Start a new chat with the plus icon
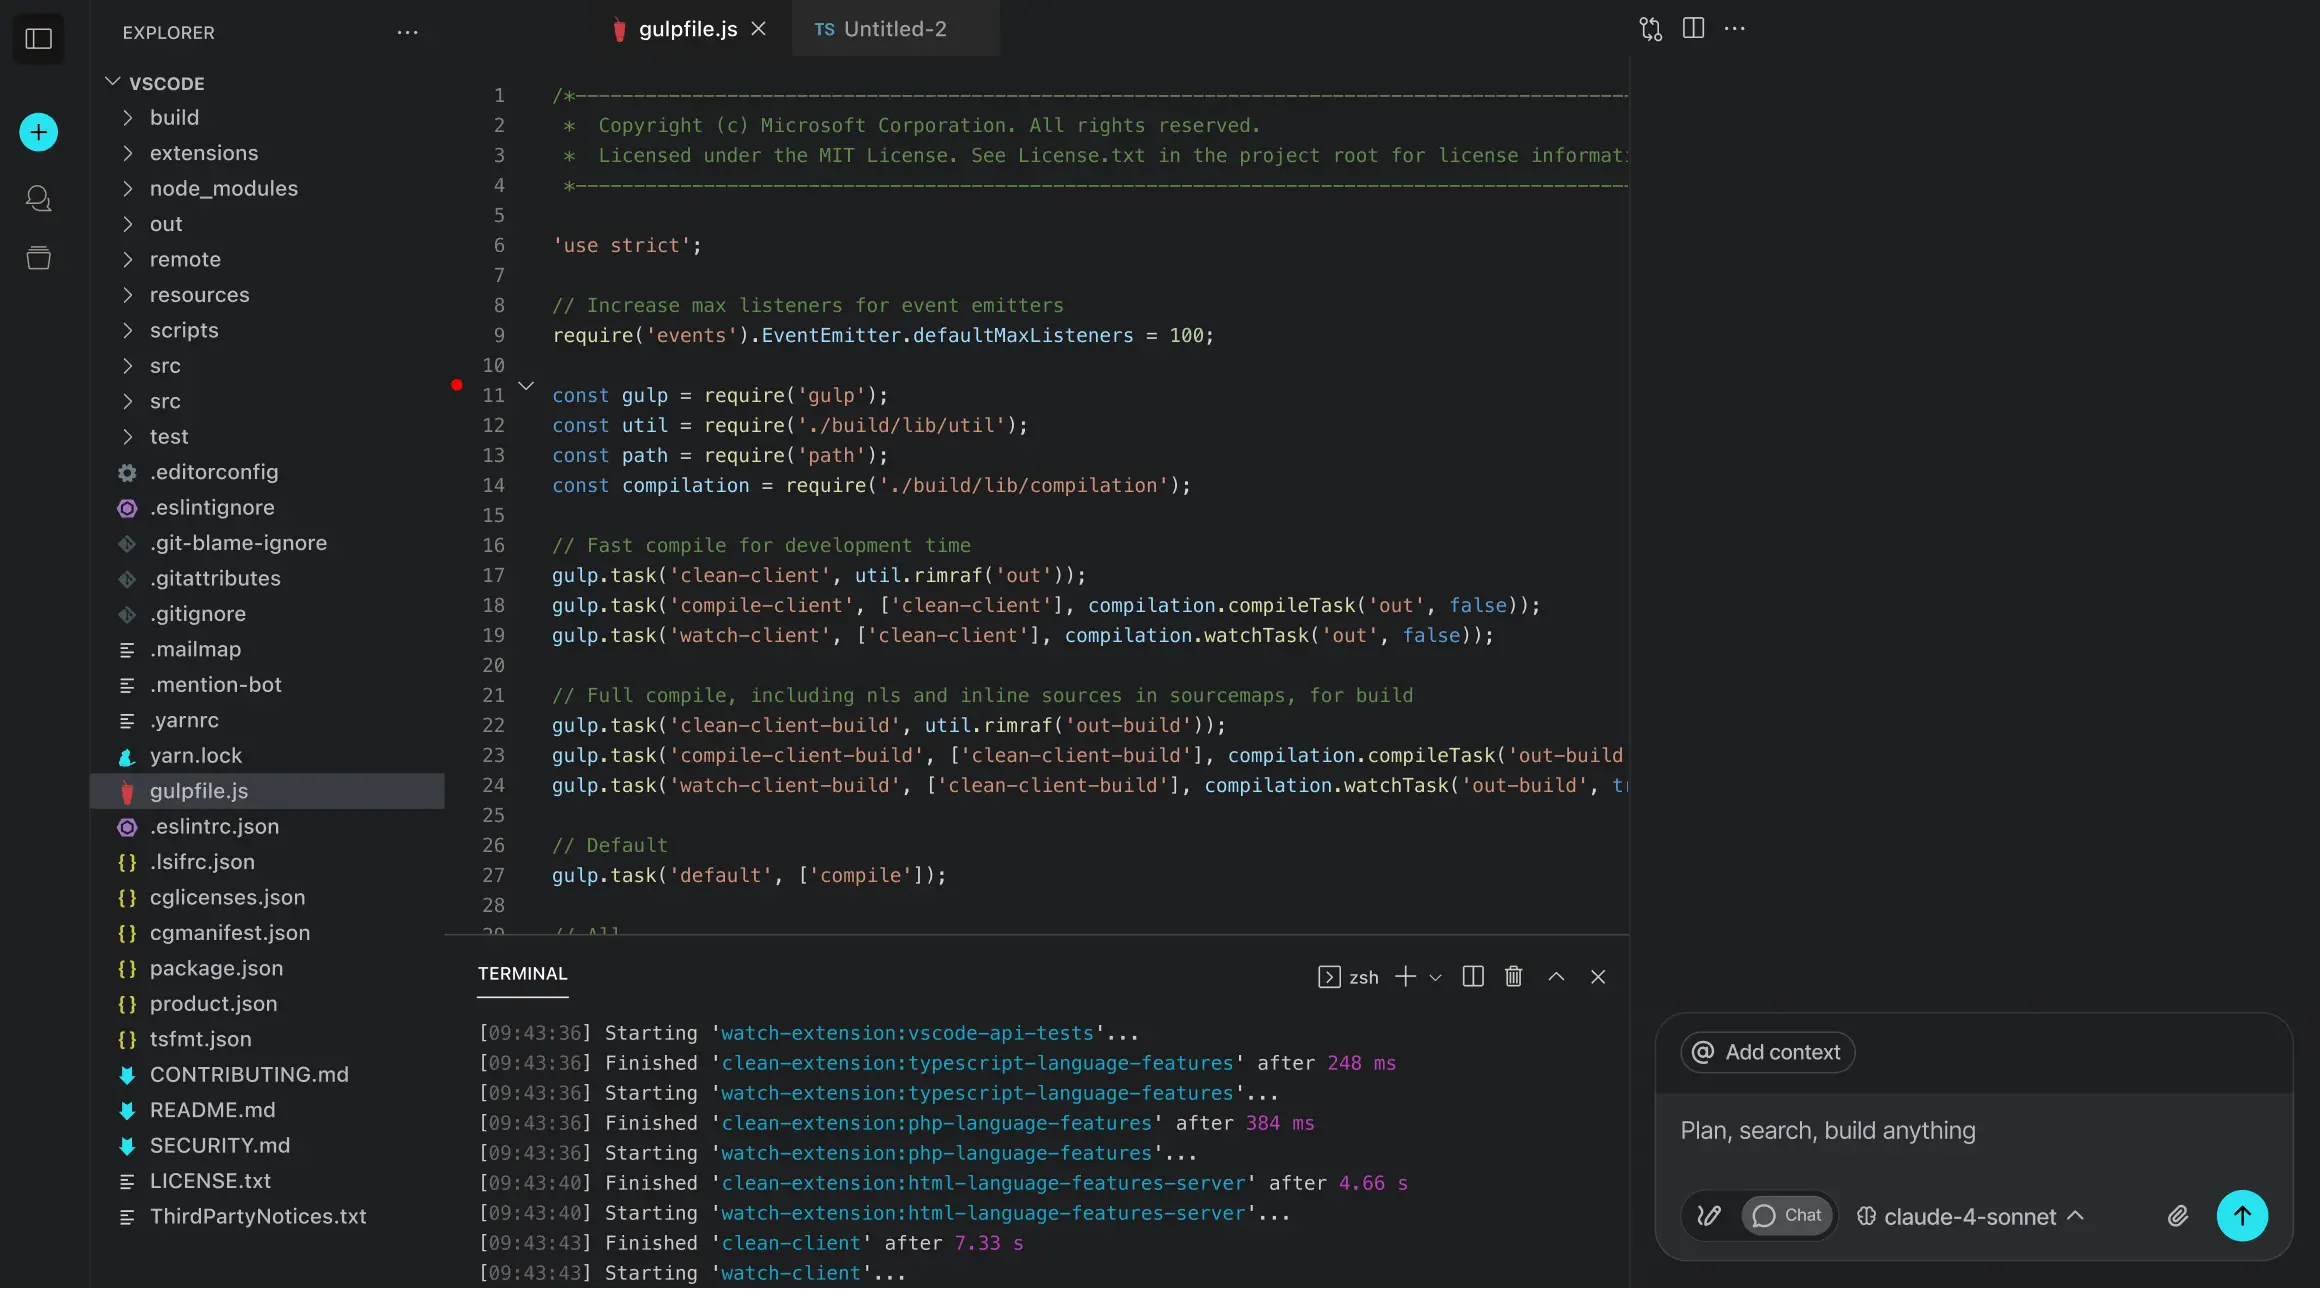 pos(37,131)
